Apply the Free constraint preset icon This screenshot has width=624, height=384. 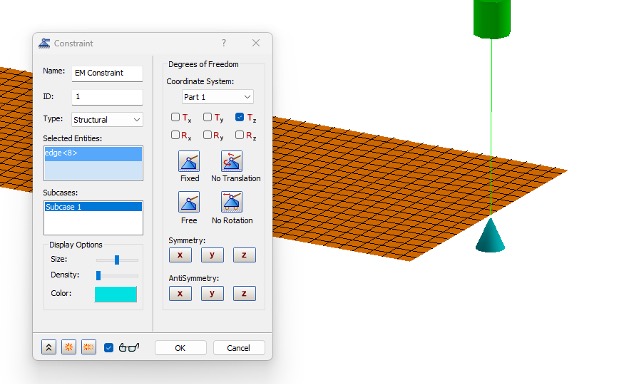189,202
